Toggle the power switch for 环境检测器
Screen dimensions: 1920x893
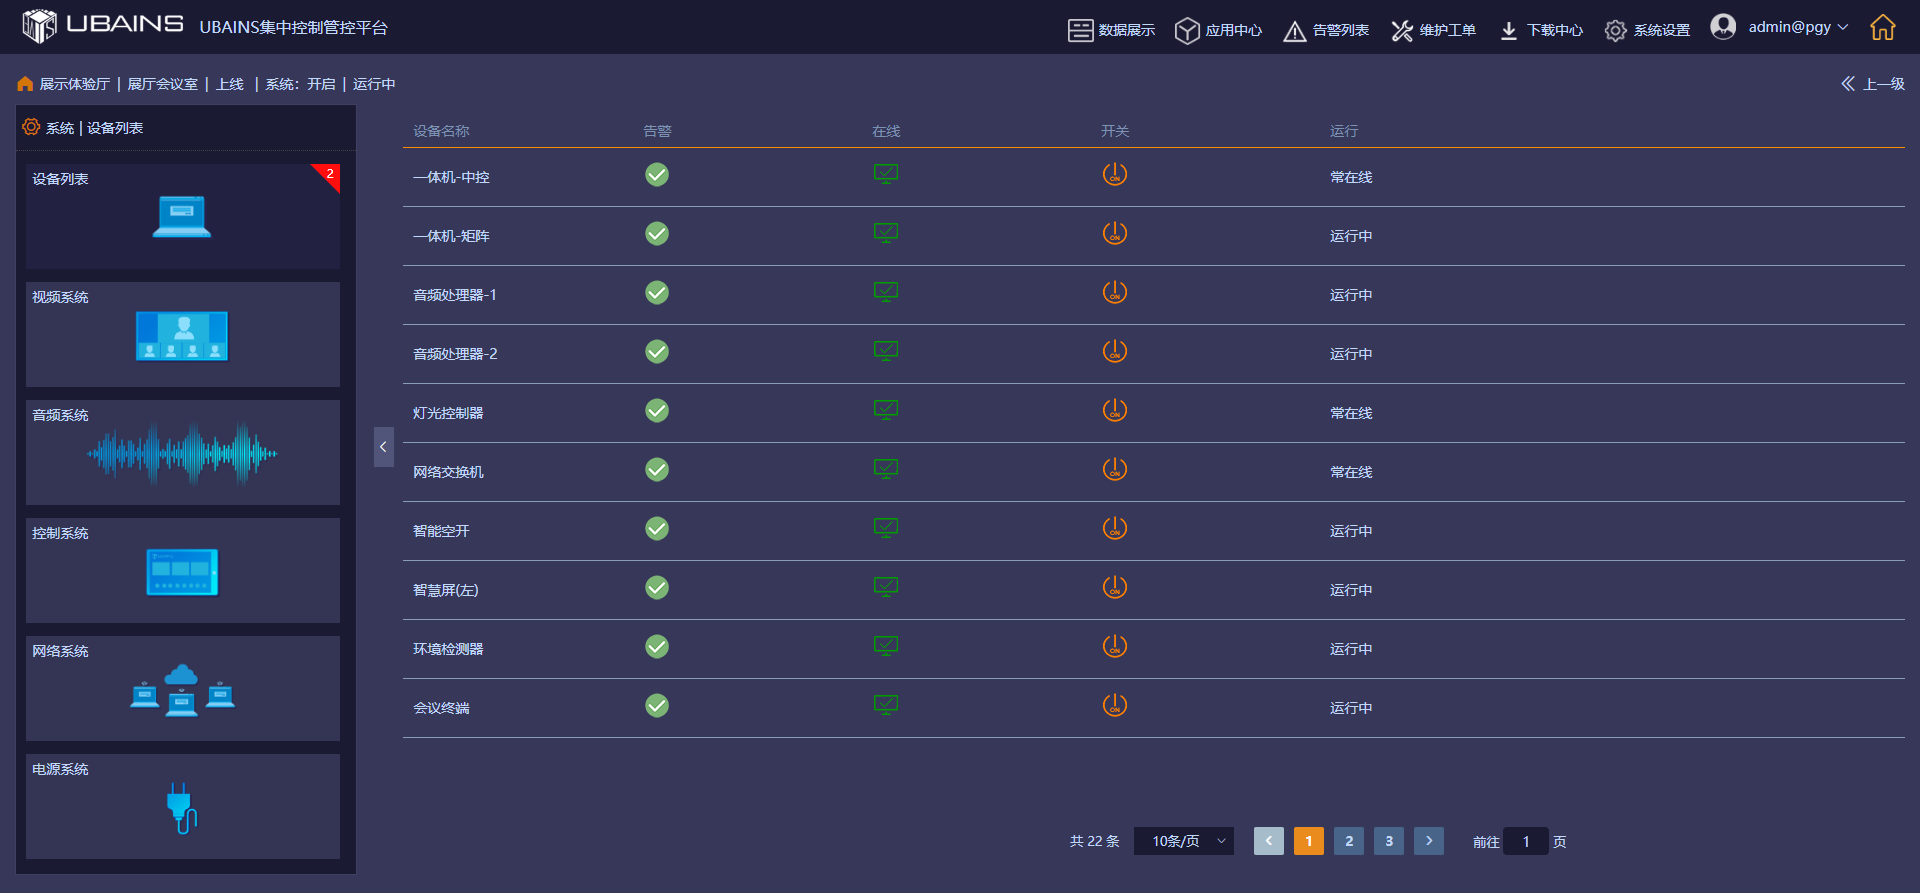coord(1115,646)
